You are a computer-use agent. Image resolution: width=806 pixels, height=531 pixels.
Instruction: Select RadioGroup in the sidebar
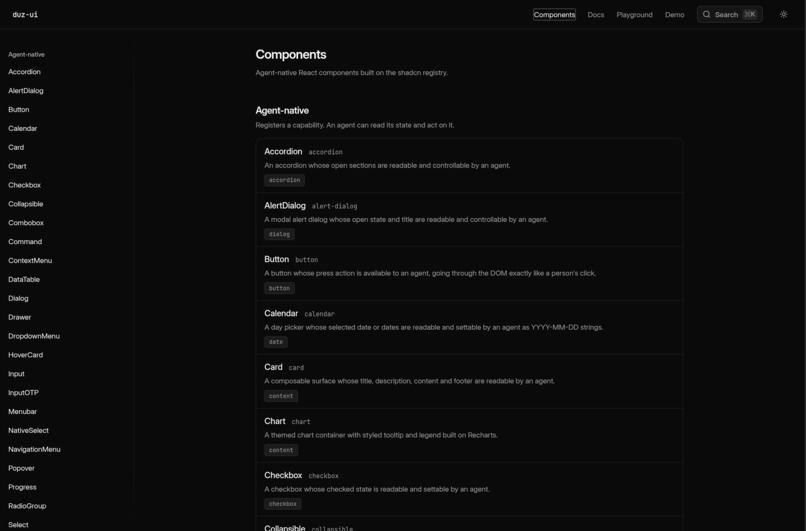(x=27, y=505)
